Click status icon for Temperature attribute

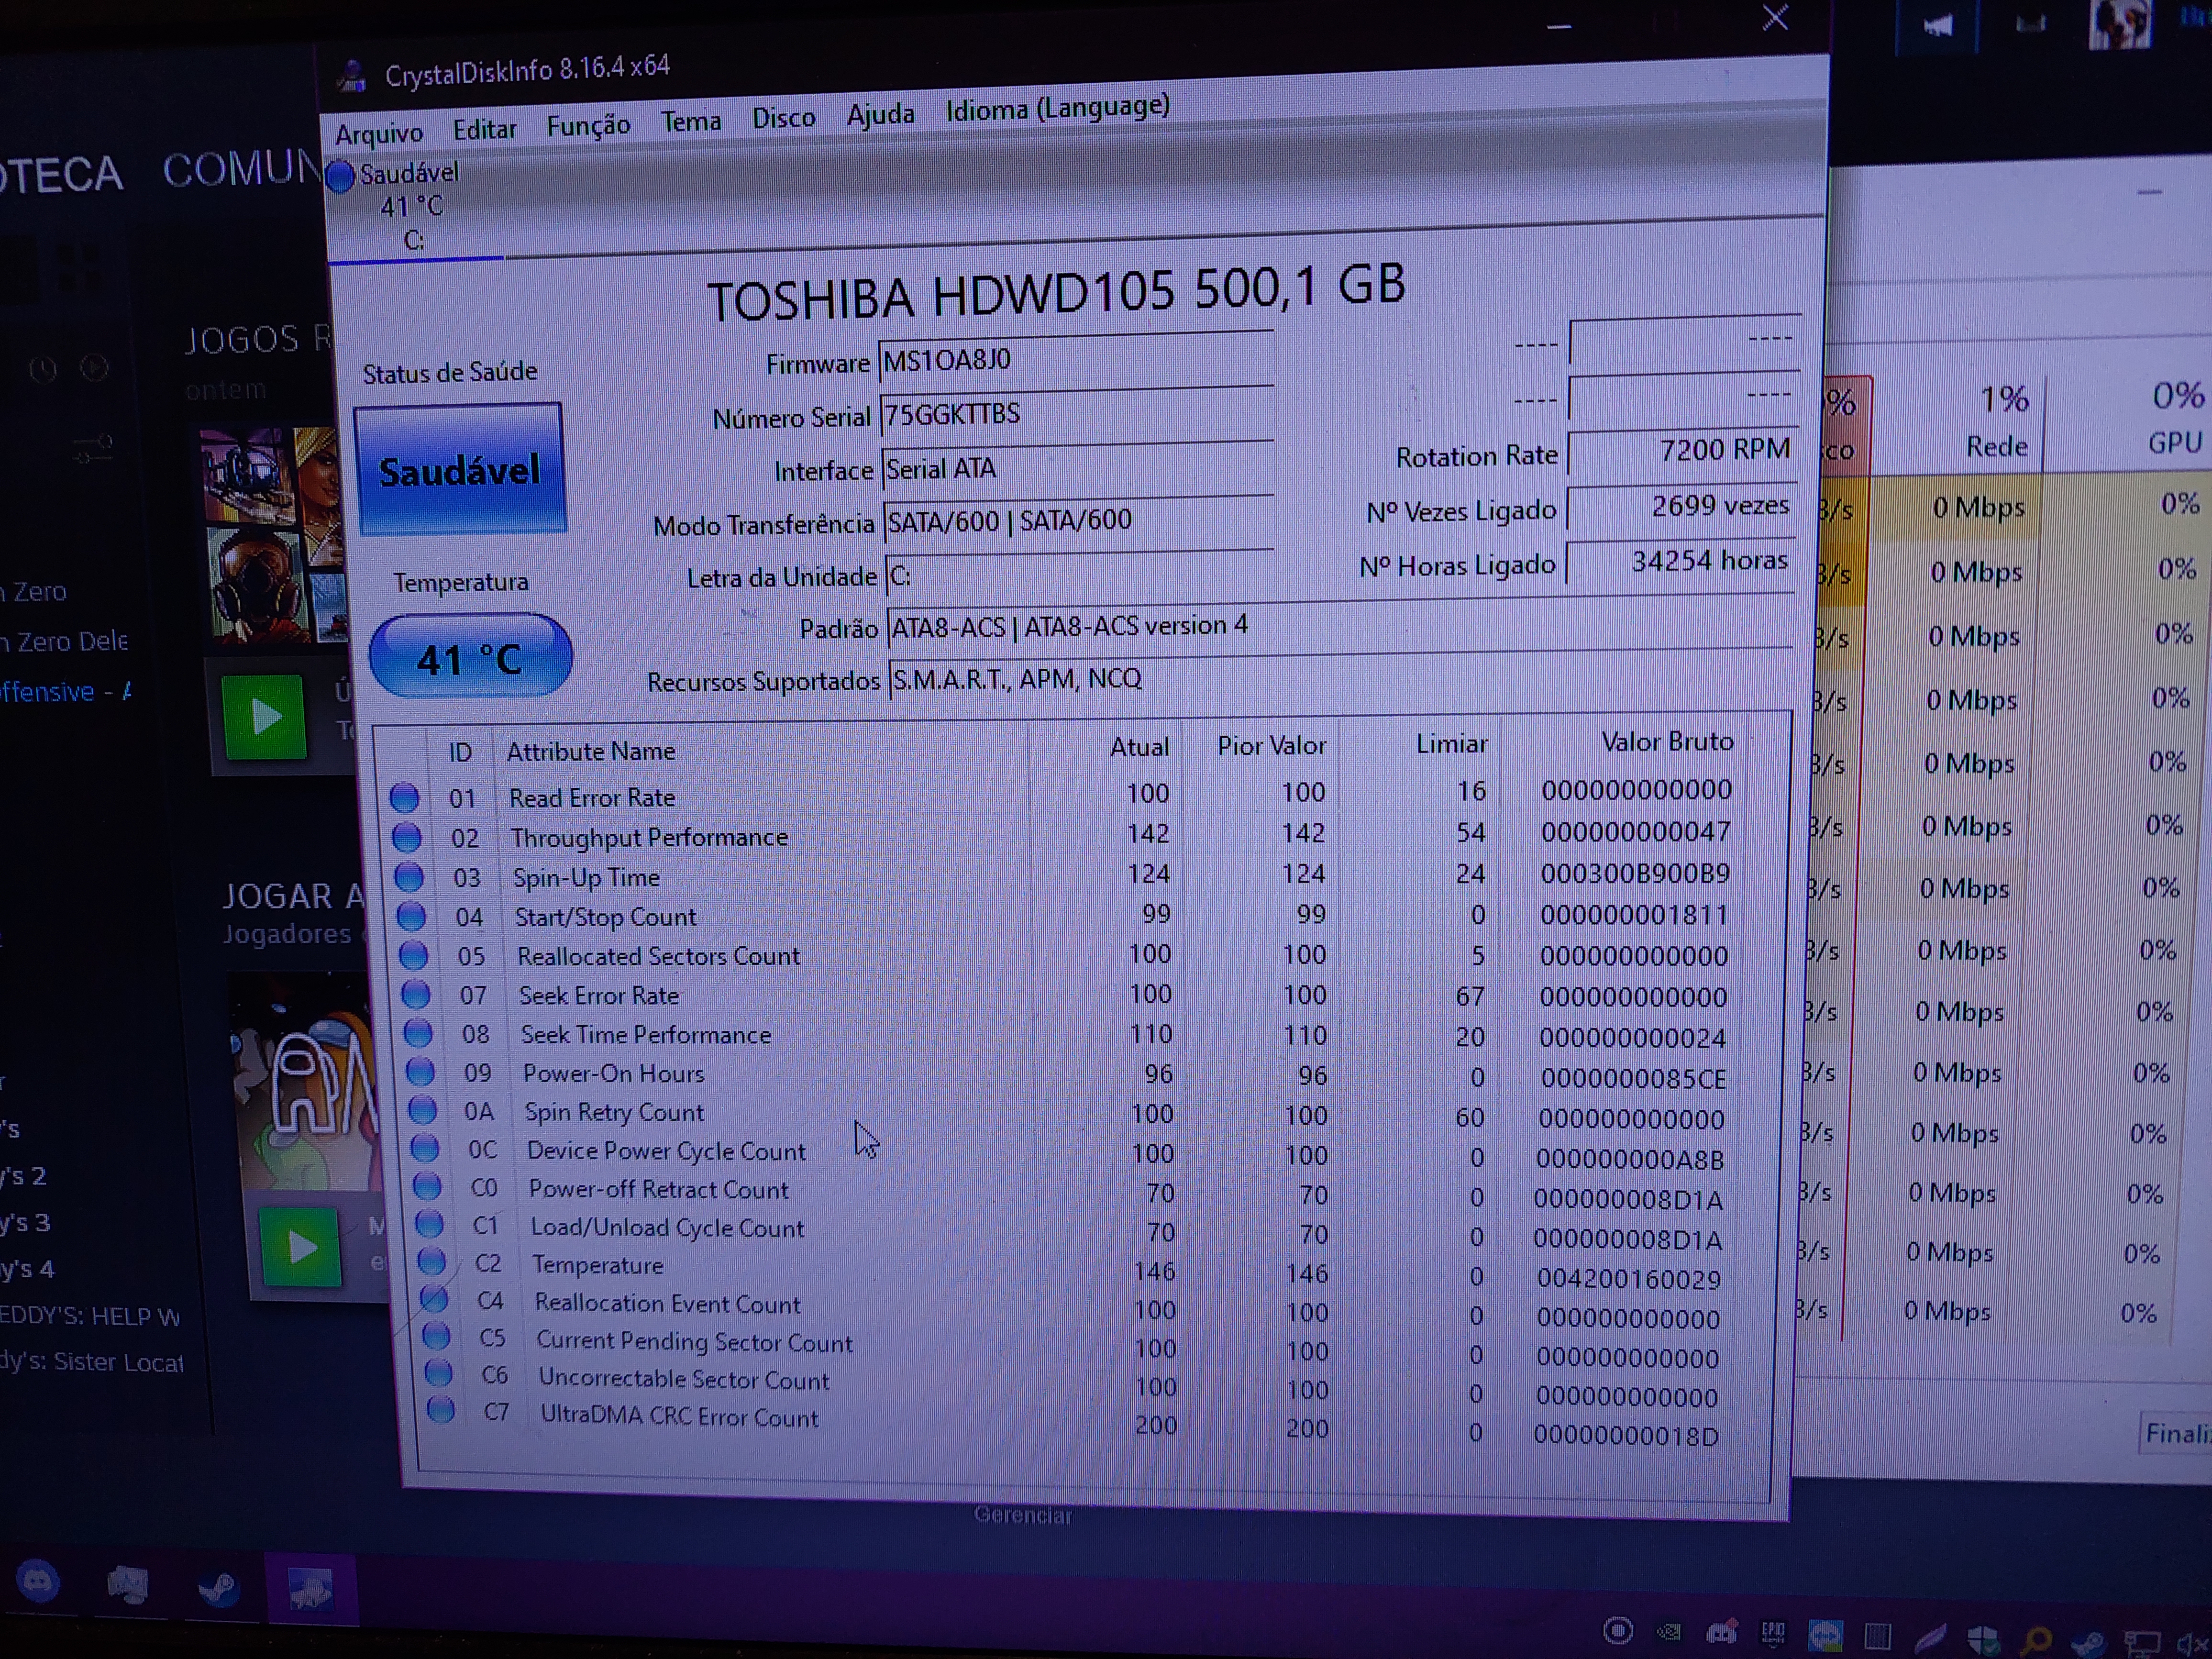click(x=431, y=1261)
